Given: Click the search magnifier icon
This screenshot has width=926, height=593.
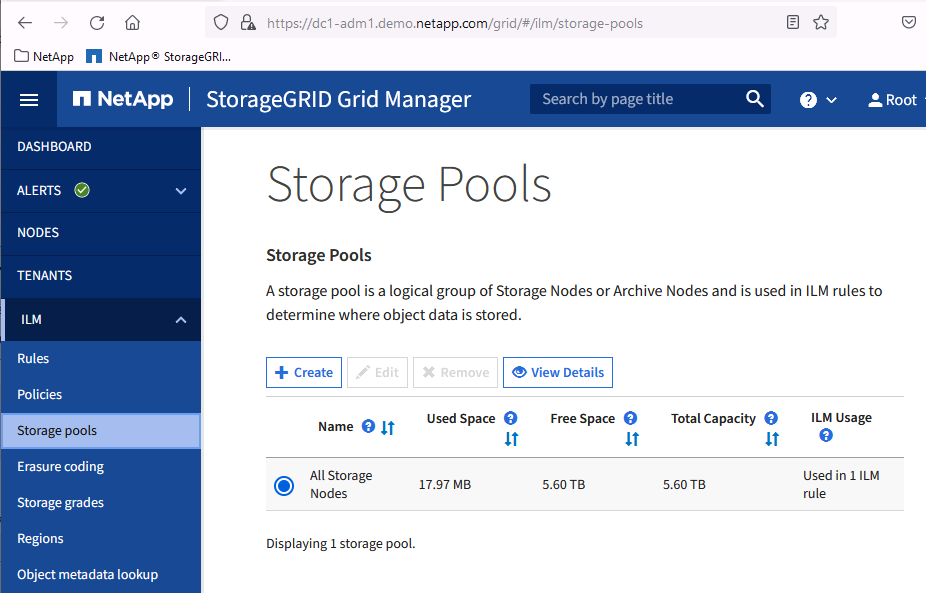Looking at the screenshot, I should click(x=755, y=99).
